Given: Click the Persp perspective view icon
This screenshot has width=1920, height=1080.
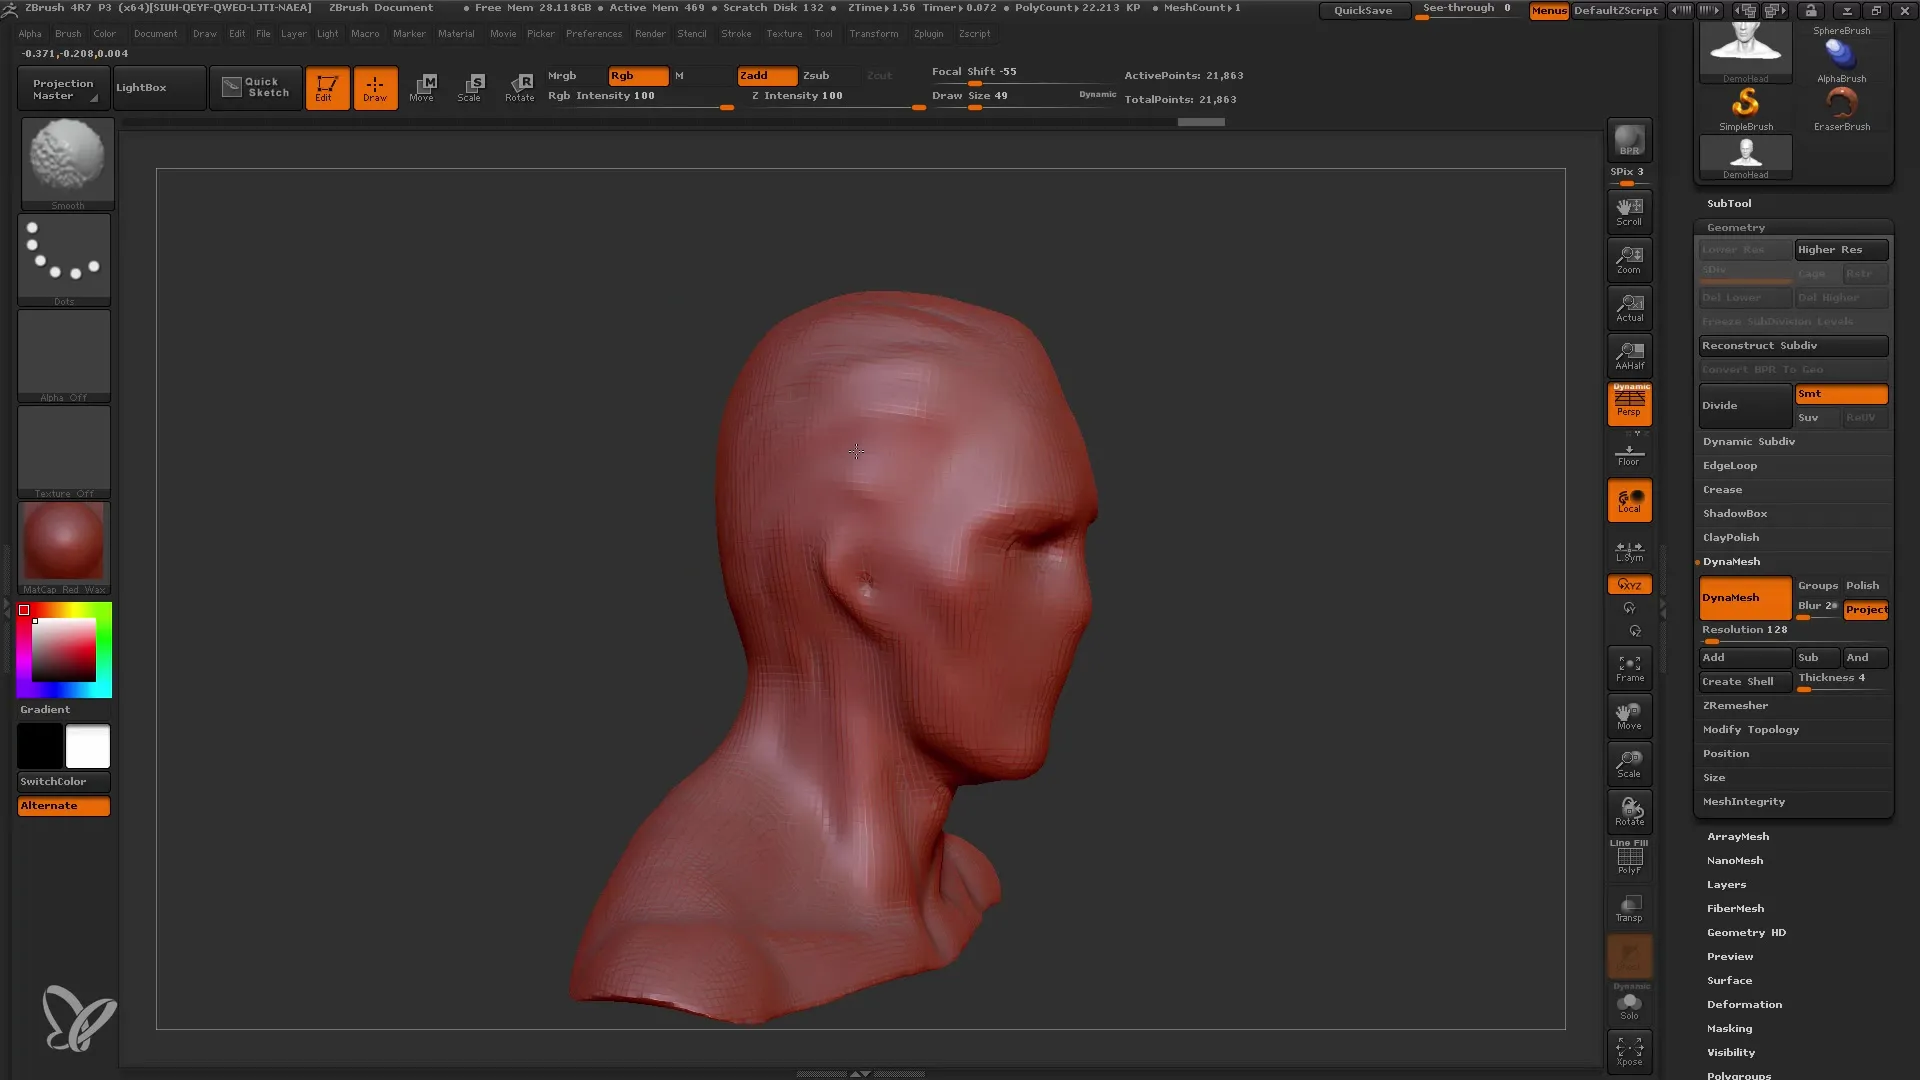Looking at the screenshot, I should [1629, 404].
